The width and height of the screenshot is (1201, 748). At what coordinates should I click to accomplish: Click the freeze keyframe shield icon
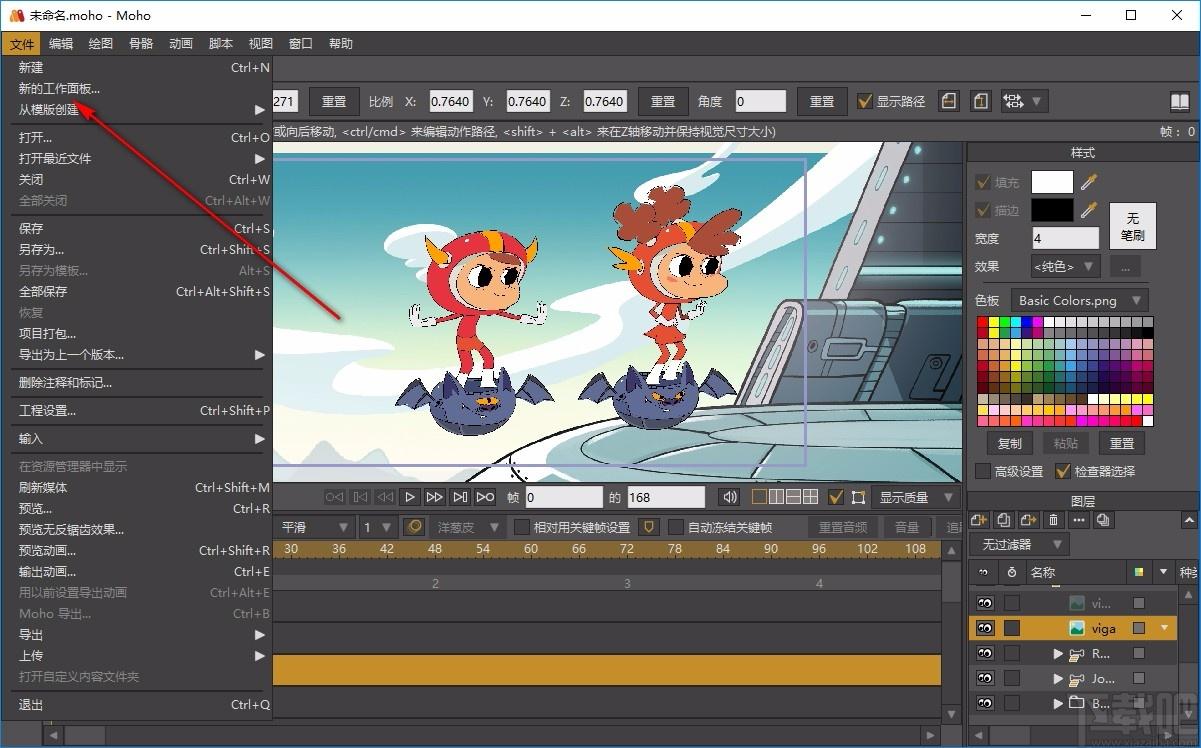pyautogui.click(x=649, y=527)
